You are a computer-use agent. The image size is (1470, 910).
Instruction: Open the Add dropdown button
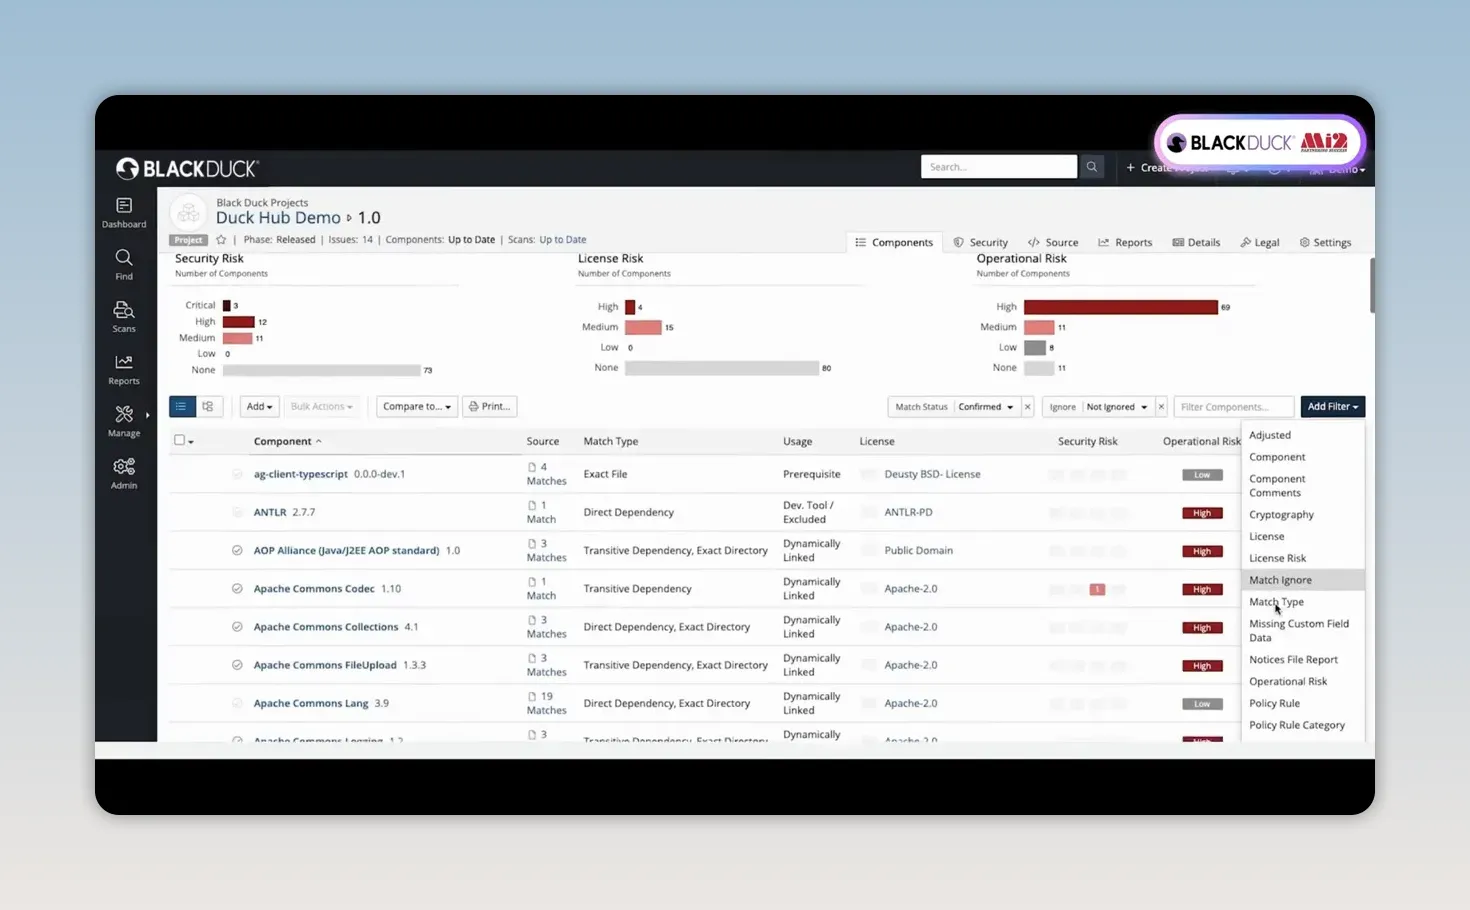(x=259, y=407)
